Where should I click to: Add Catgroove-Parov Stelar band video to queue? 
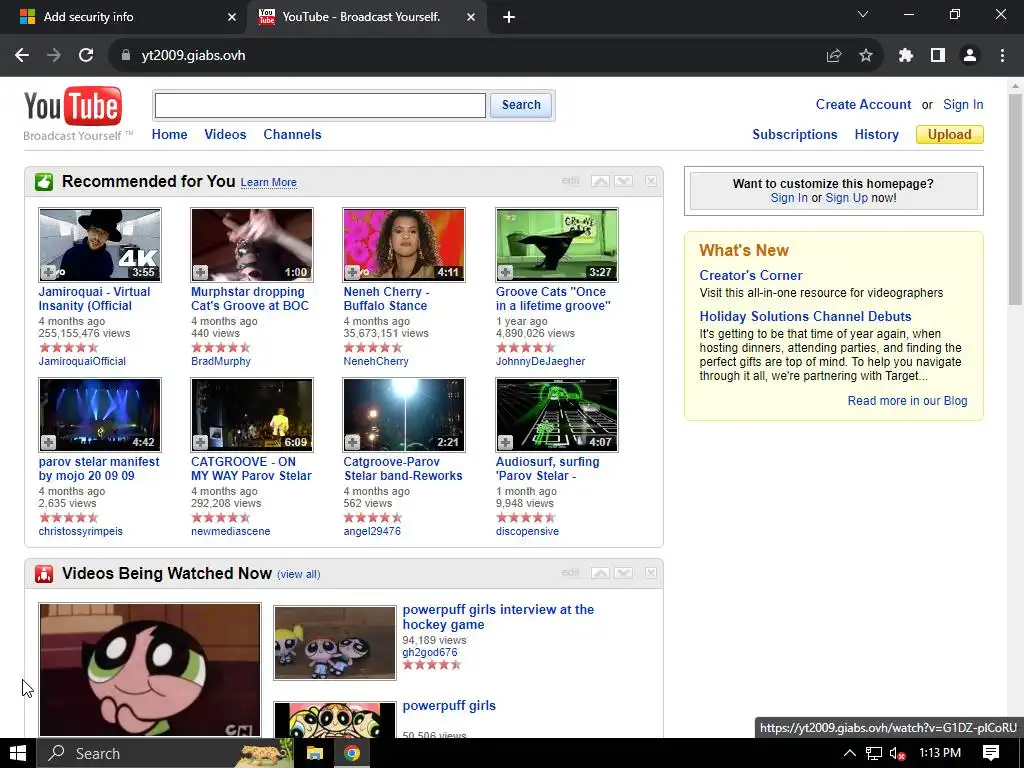pyautogui.click(x=353, y=442)
